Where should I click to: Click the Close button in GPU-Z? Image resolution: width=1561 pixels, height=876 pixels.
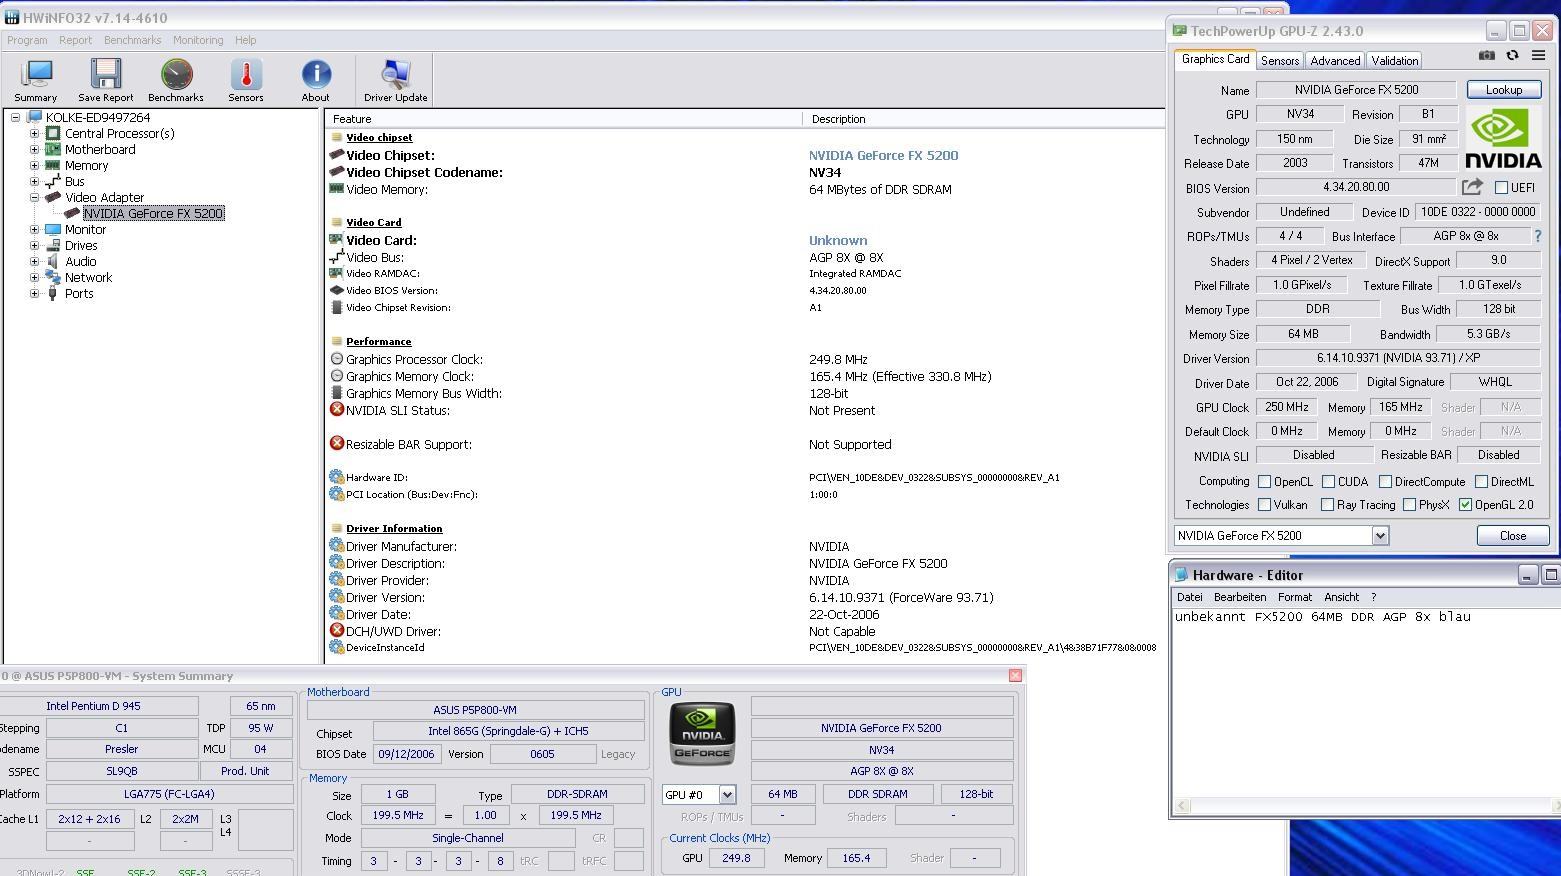(x=1513, y=536)
